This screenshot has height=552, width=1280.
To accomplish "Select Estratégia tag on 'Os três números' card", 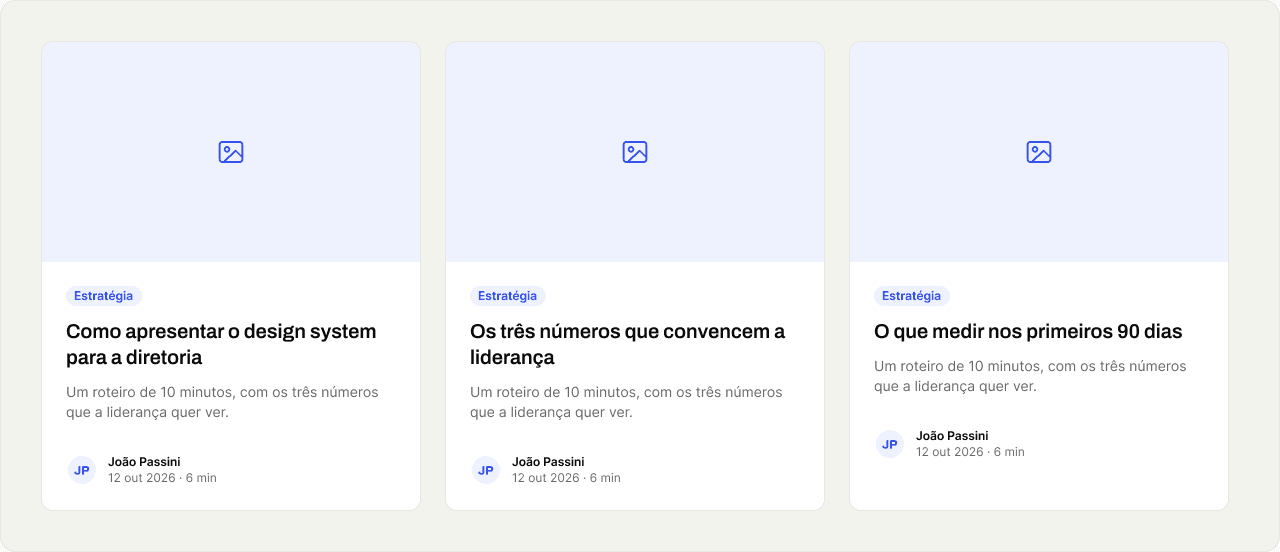I will 508,296.
